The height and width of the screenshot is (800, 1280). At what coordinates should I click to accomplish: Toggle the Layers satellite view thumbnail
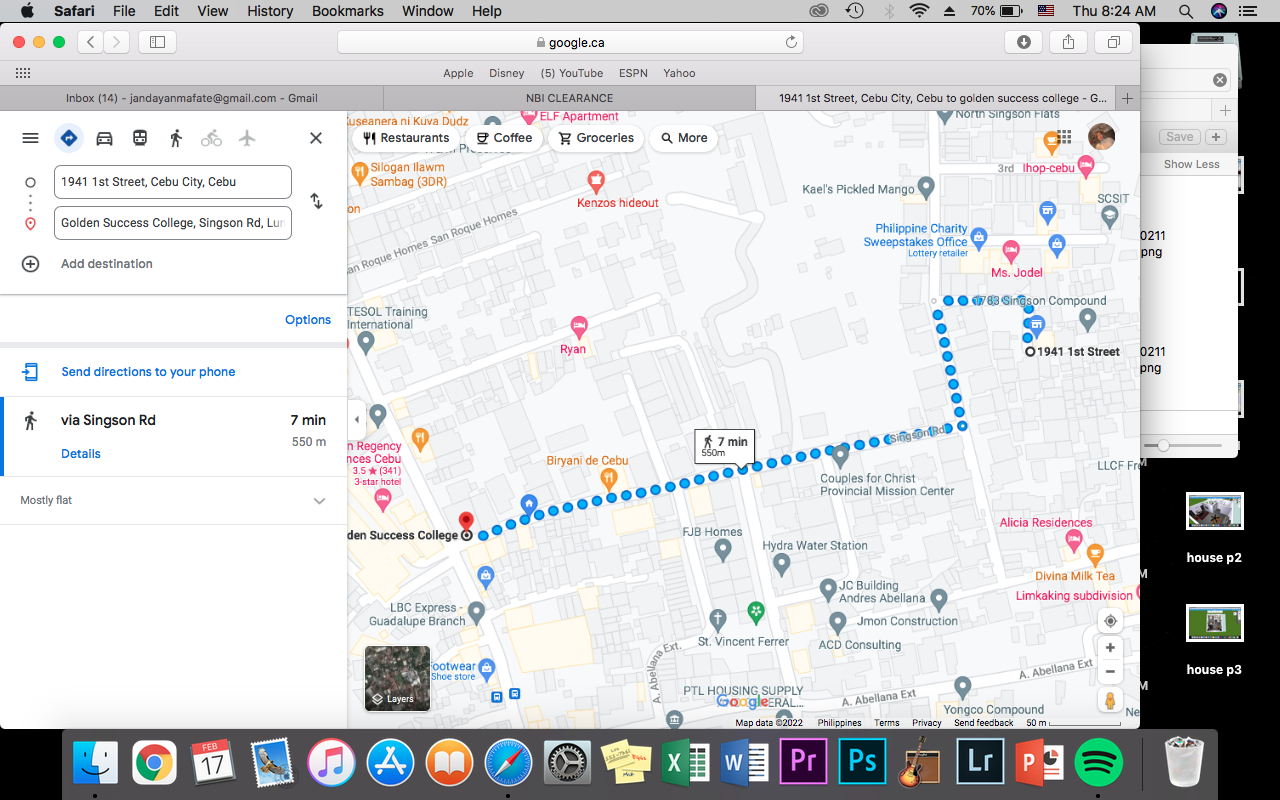pos(397,678)
